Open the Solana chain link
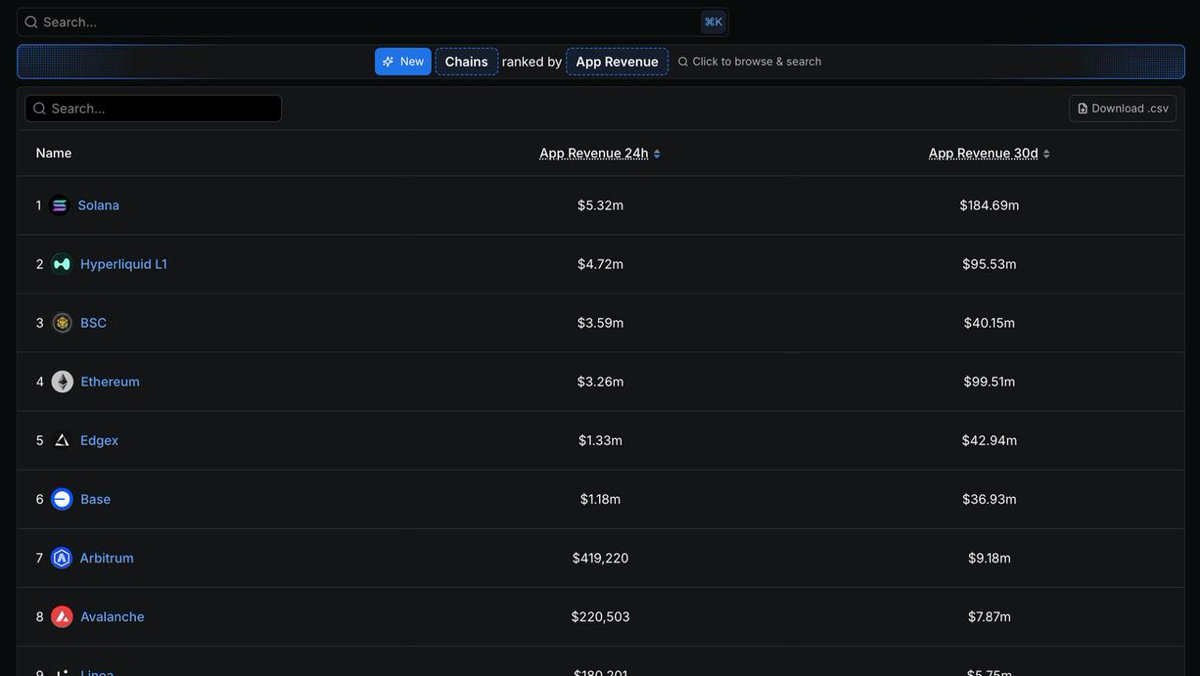 [98, 205]
